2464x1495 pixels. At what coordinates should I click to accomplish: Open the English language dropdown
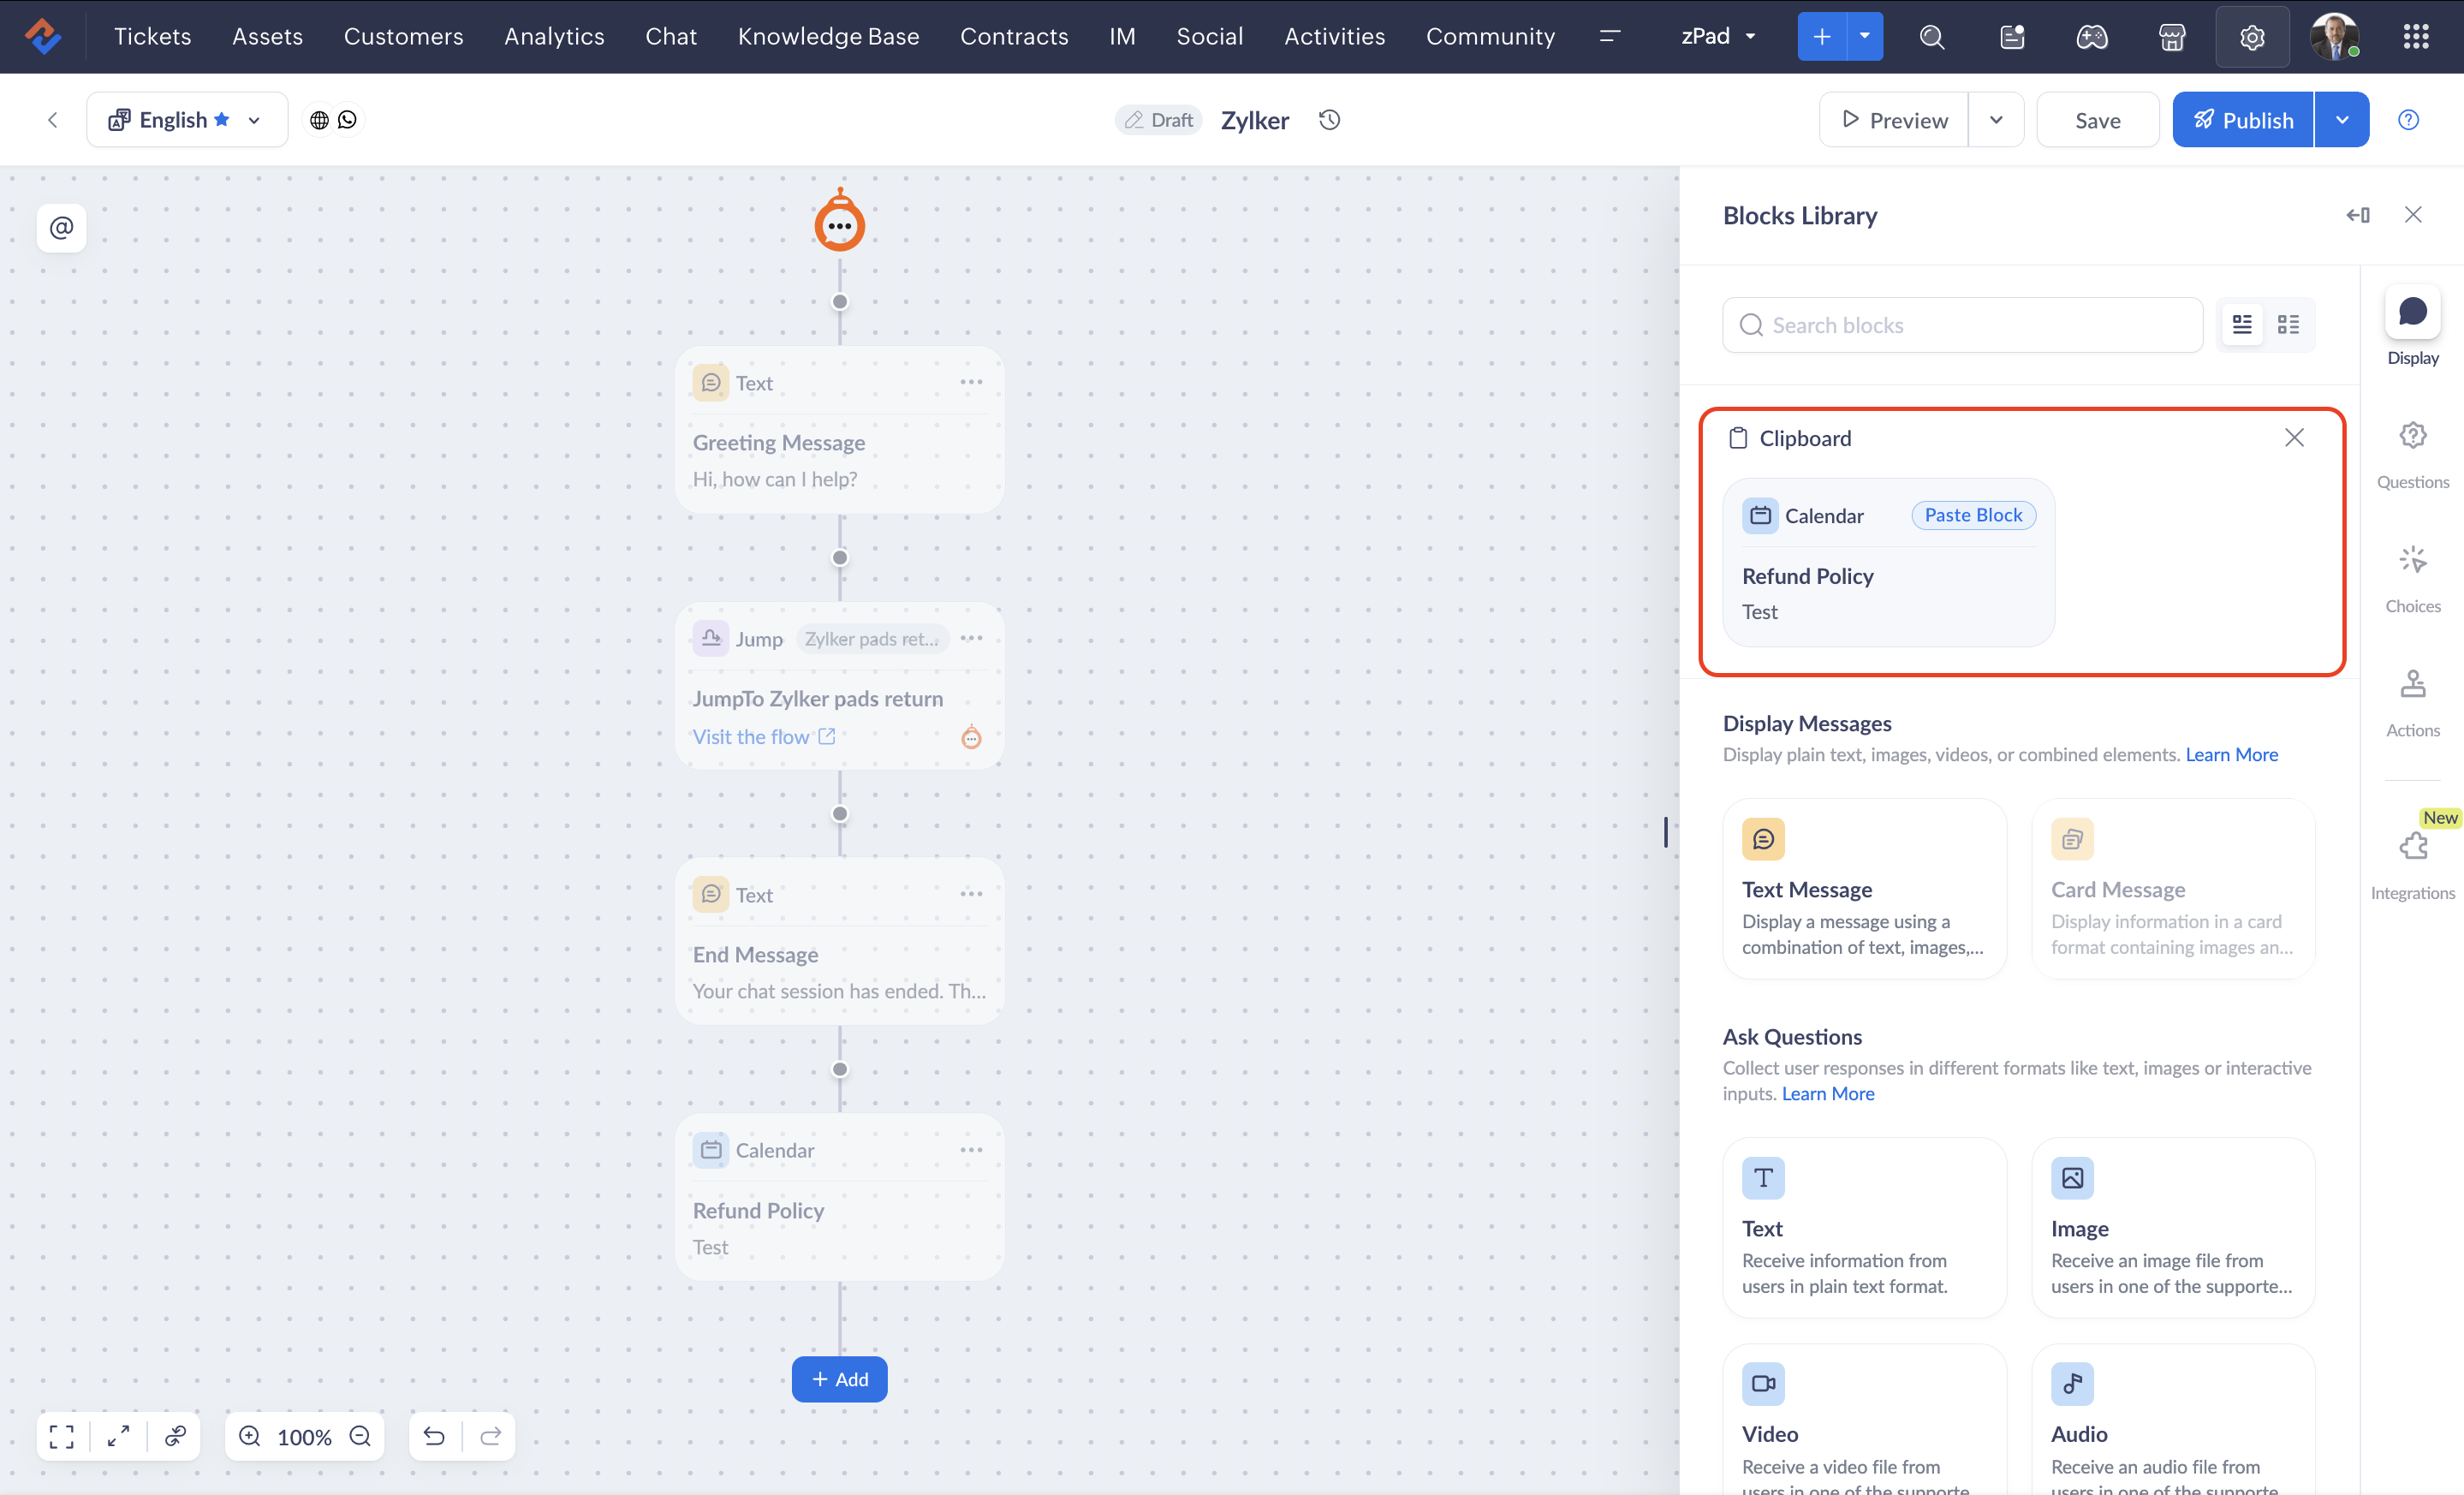187,120
